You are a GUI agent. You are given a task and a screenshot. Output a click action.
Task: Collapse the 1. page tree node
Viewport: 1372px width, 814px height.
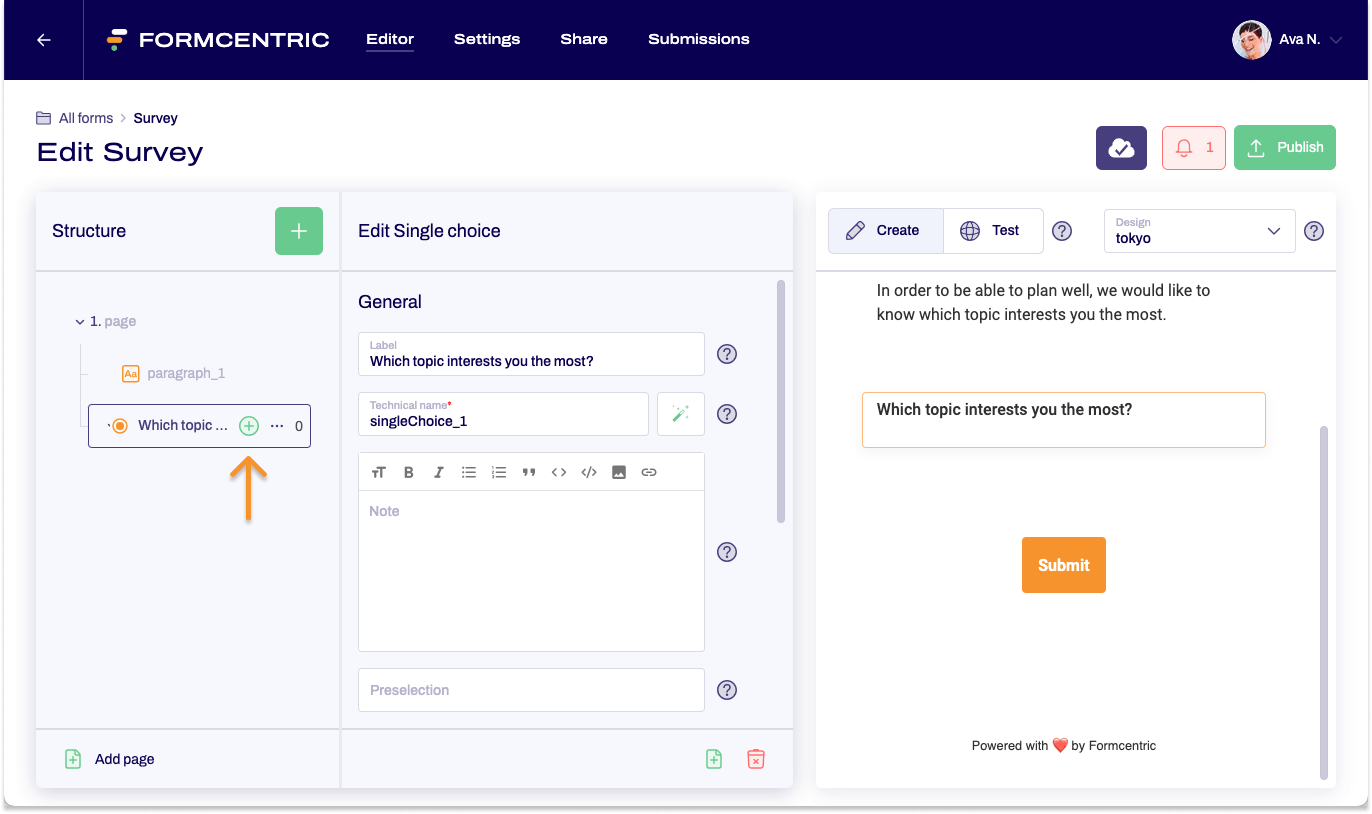click(x=80, y=322)
